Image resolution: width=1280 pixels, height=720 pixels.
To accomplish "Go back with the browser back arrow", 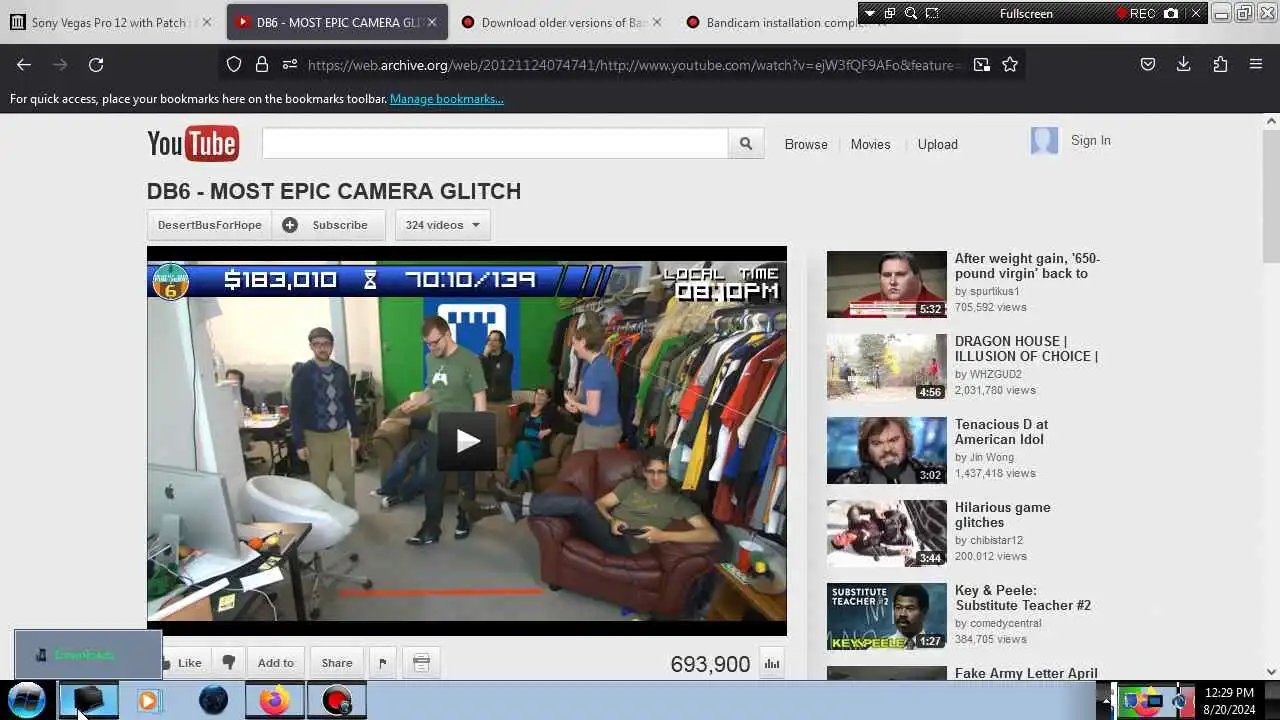I will click(x=24, y=64).
